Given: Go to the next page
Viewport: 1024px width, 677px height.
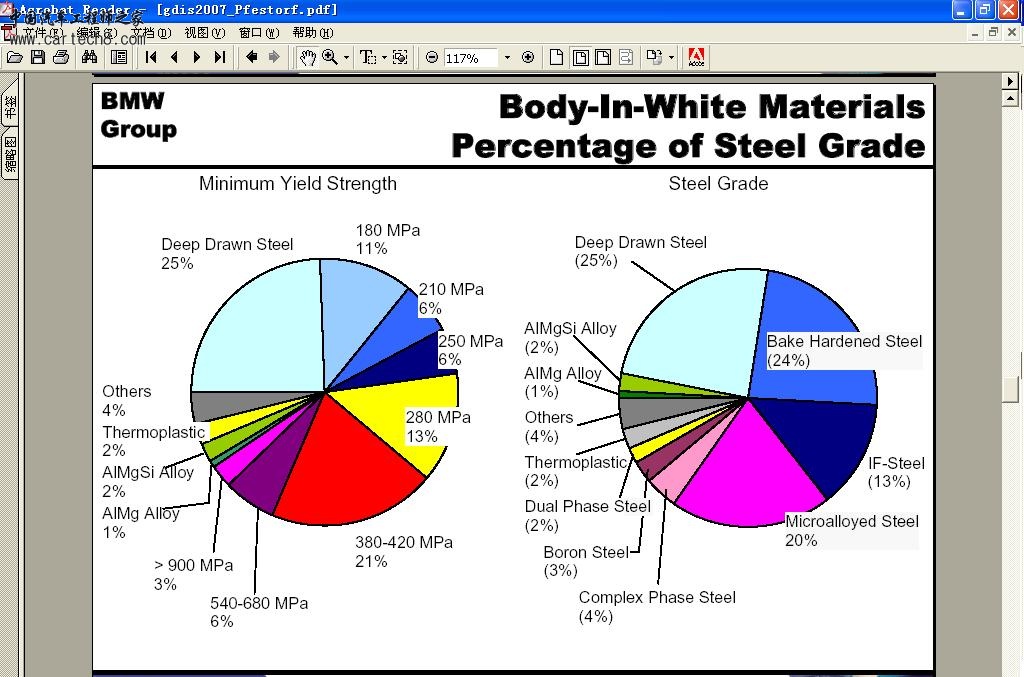Looking at the screenshot, I should [196, 57].
